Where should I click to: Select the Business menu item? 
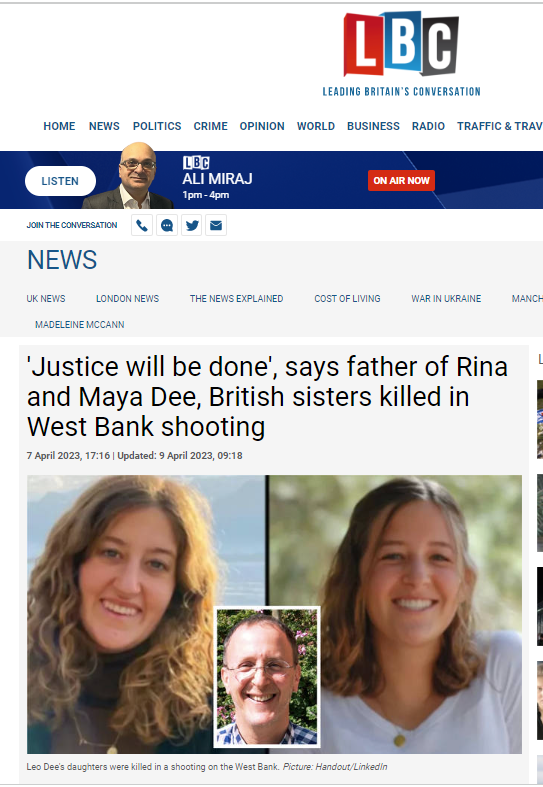click(373, 126)
